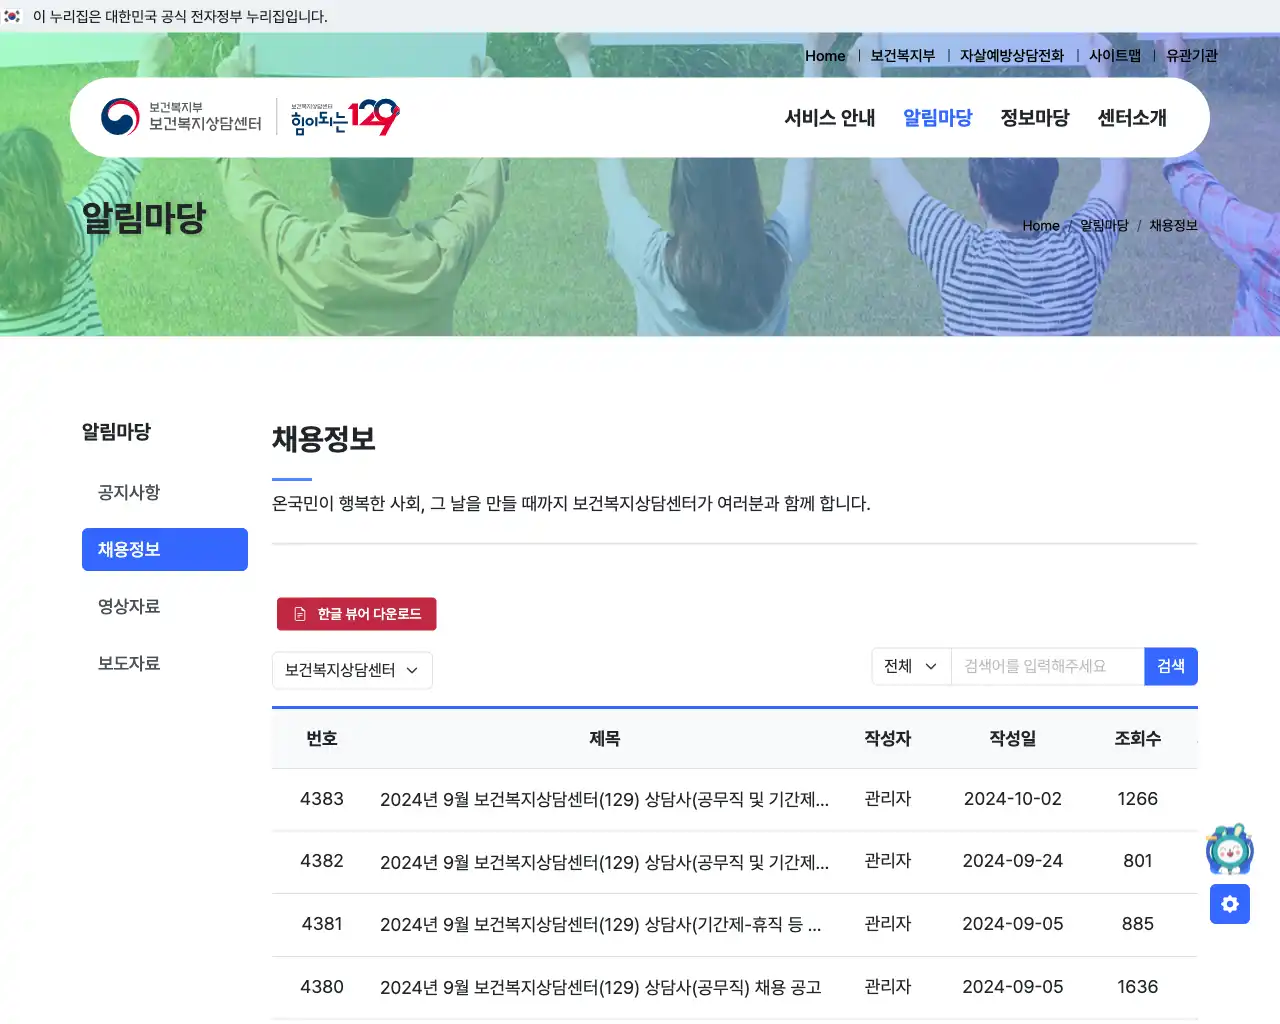Select the 정보마당 menu item

tap(1034, 117)
